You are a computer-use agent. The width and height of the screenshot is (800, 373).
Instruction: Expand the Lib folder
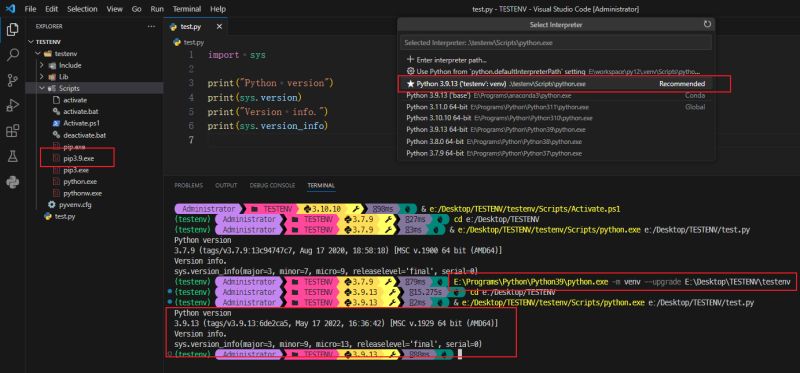coord(42,77)
